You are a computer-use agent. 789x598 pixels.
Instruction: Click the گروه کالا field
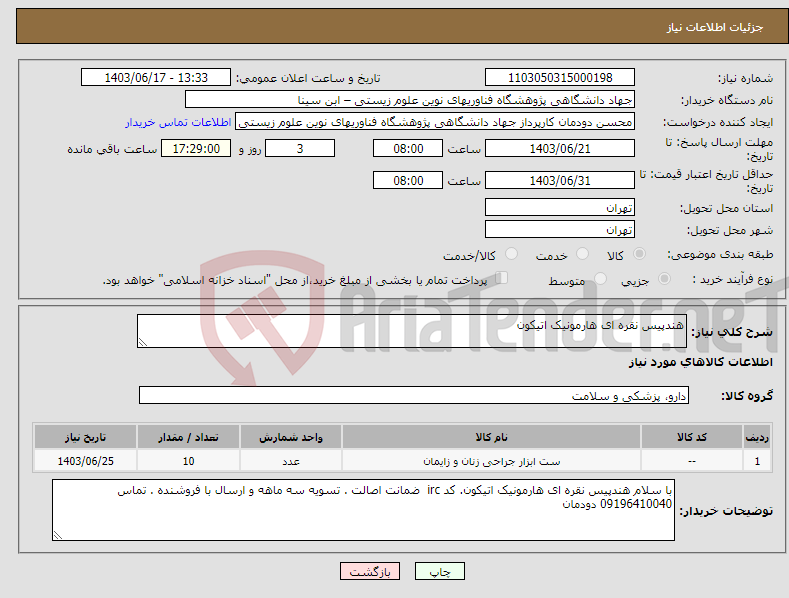tap(414, 395)
